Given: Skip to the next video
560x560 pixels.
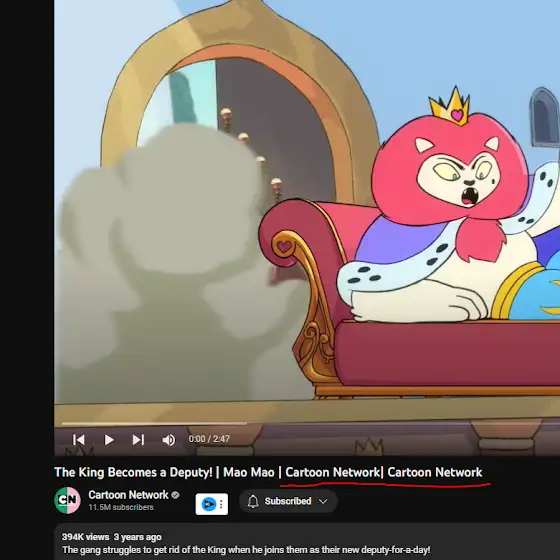Looking at the screenshot, I should 138,440.
